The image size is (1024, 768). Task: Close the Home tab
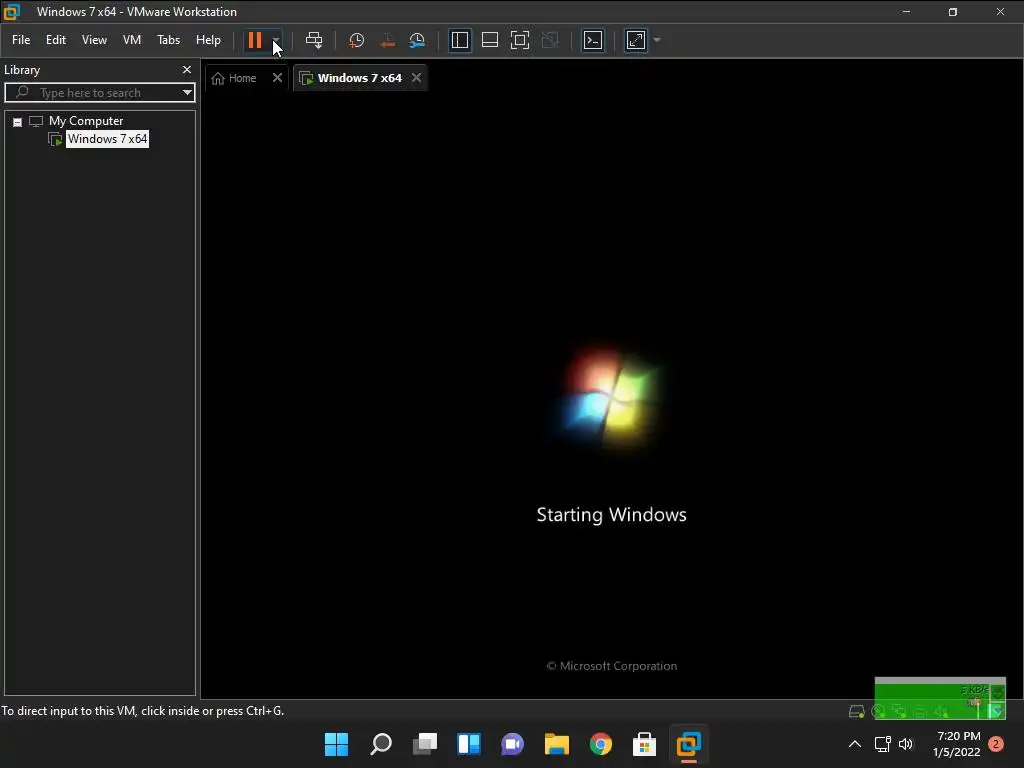278,78
